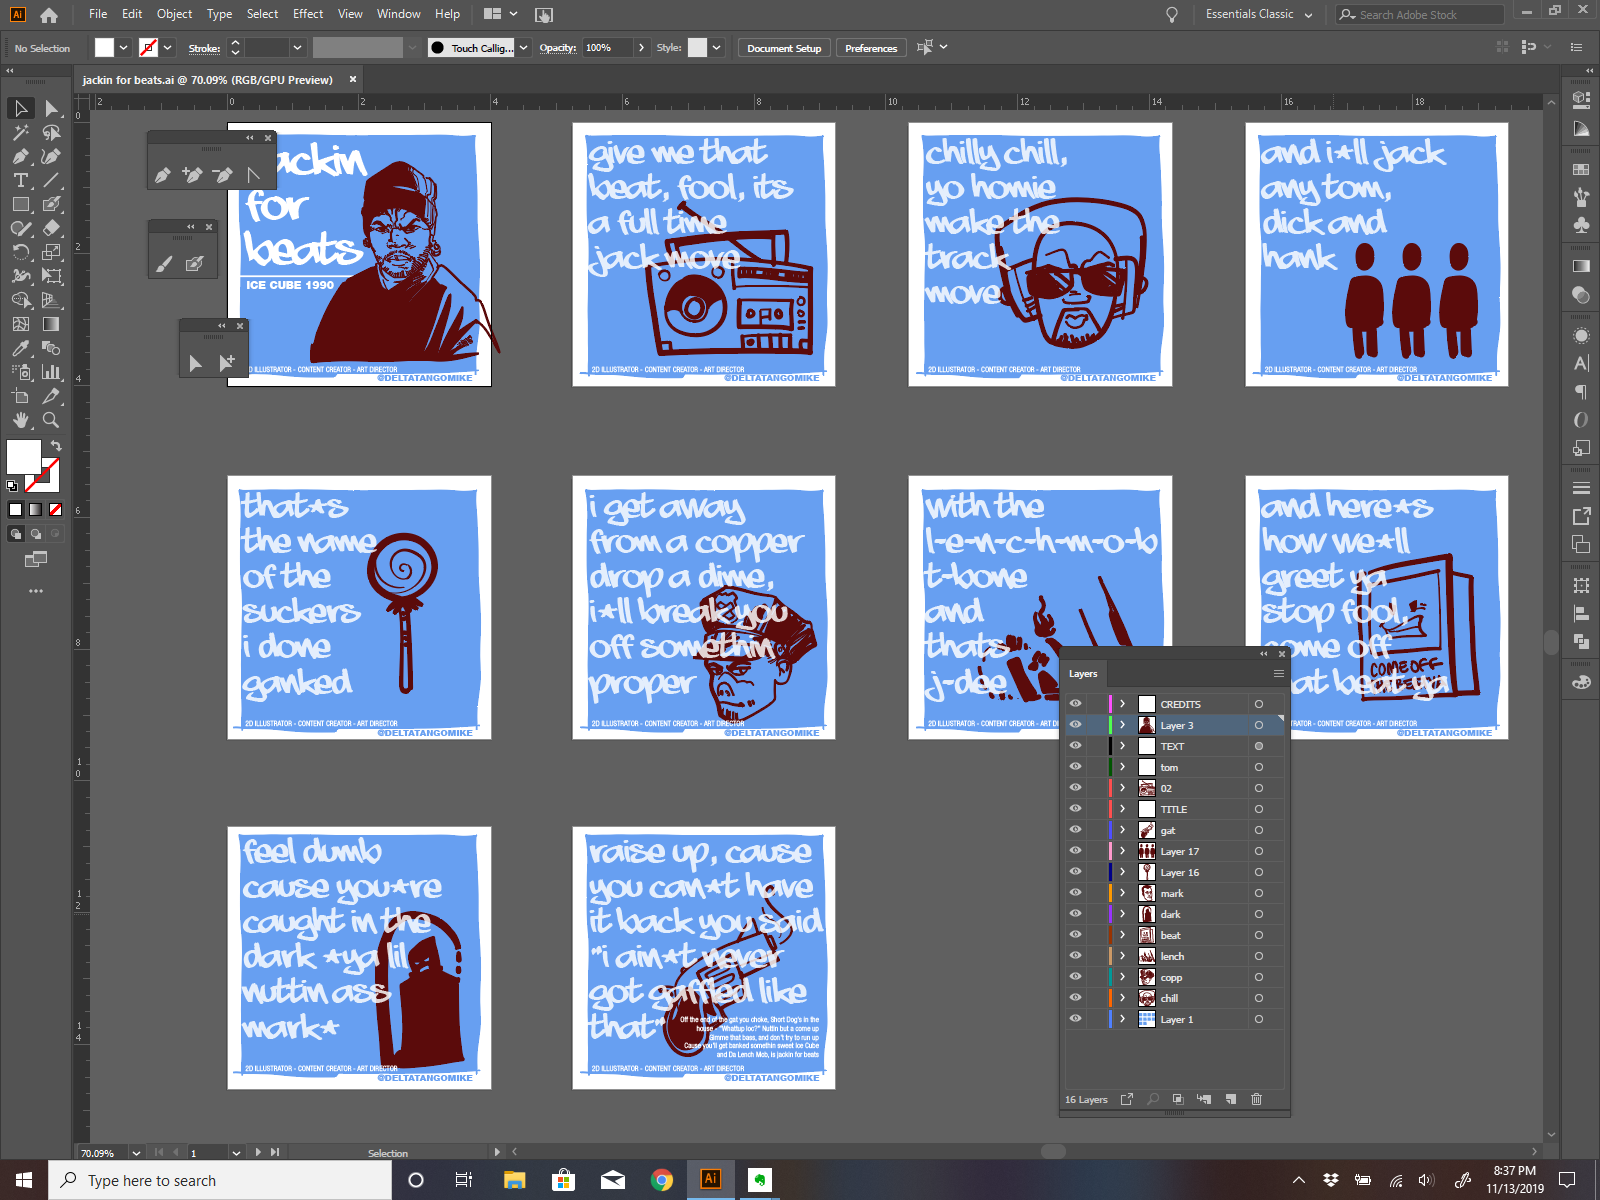Click next artboard arrow in status bar
This screenshot has height=1200, width=1600.
click(x=258, y=1153)
